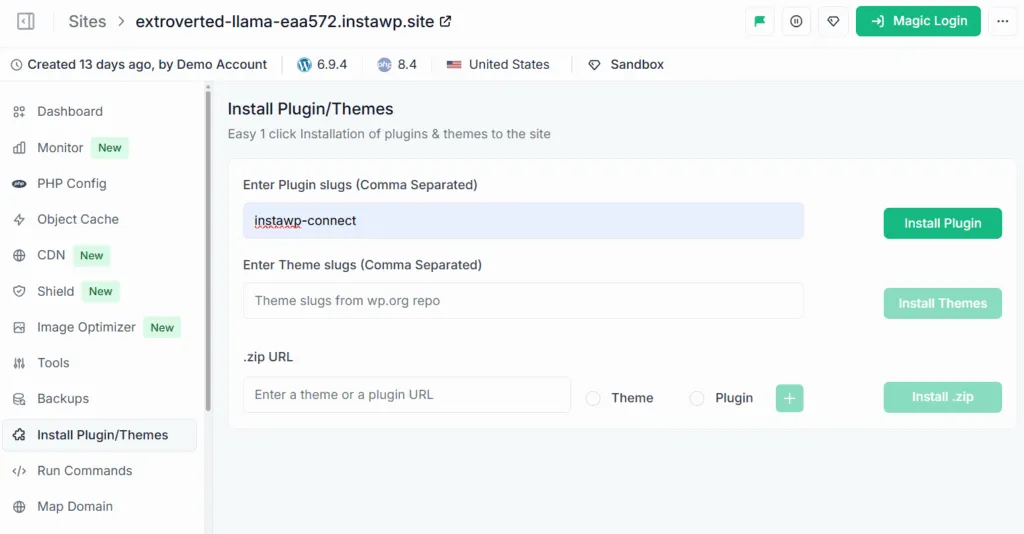Click the PHP version badge icon
Screen dimensions: 1024x534
pos(384,65)
